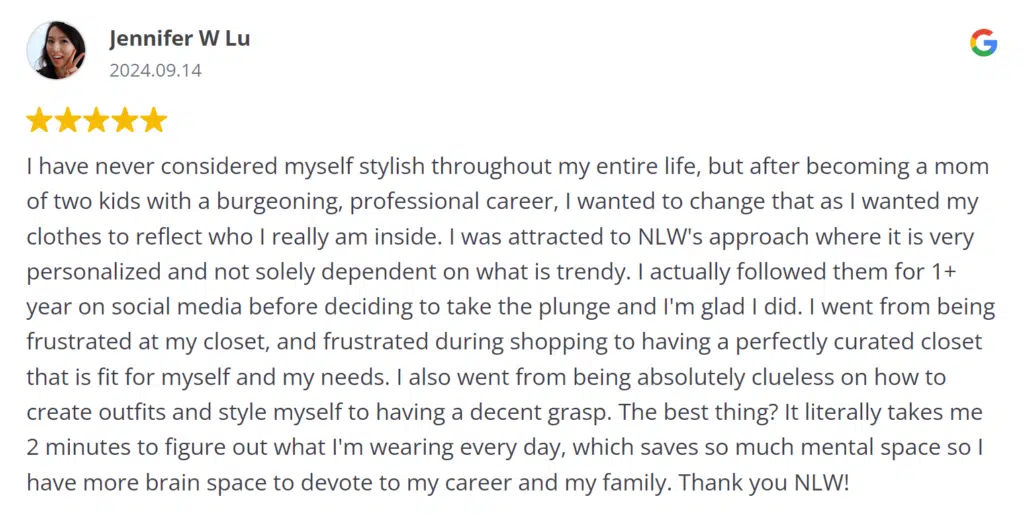Click the review date 2024.09.14
The width and height of the screenshot is (1024, 518).
[x=155, y=71]
